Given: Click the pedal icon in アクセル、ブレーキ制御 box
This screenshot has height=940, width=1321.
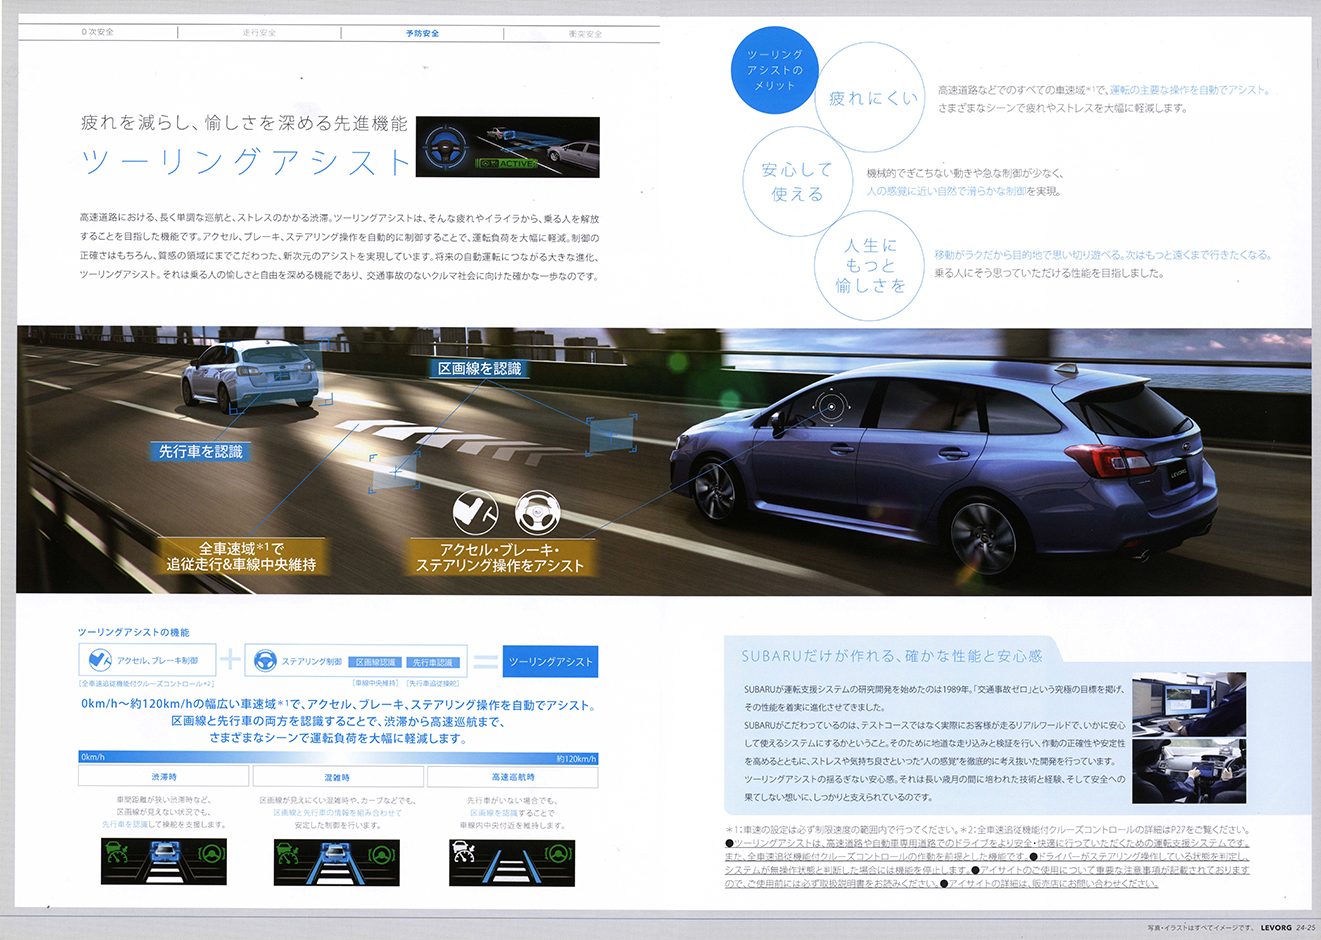Looking at the screenshot, I should [100, 660].
